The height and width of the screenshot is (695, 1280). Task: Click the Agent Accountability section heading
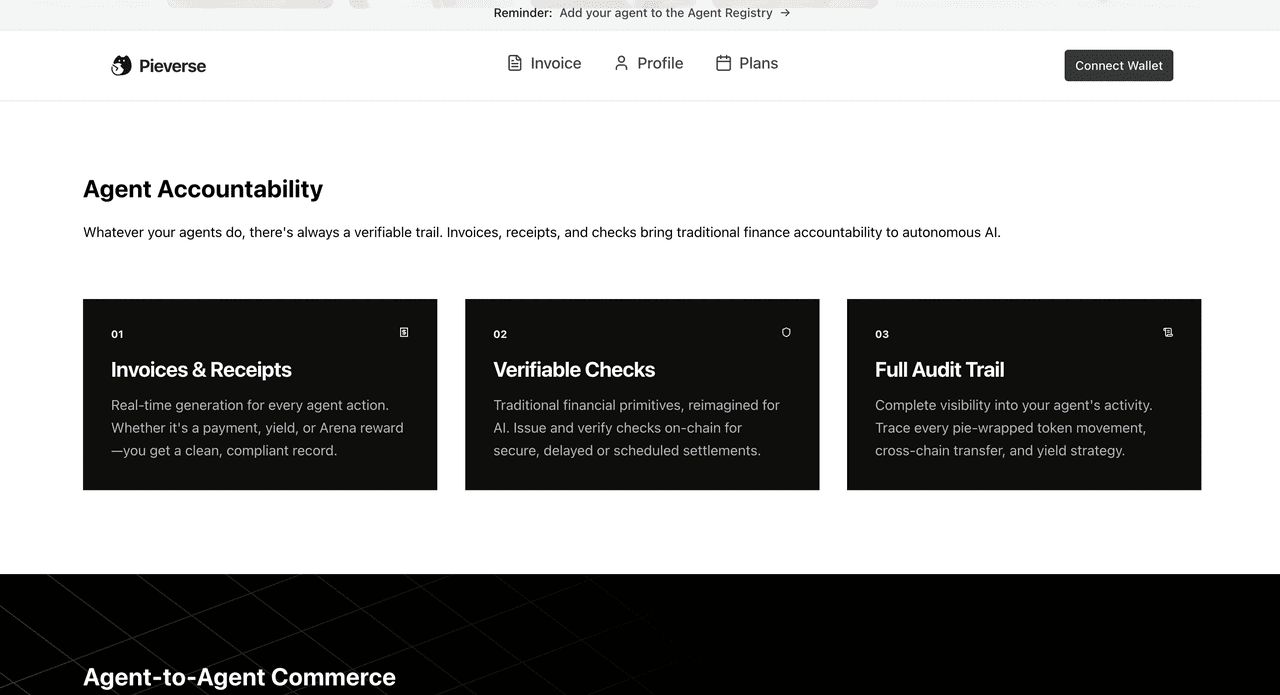click(x=203, y=189)
